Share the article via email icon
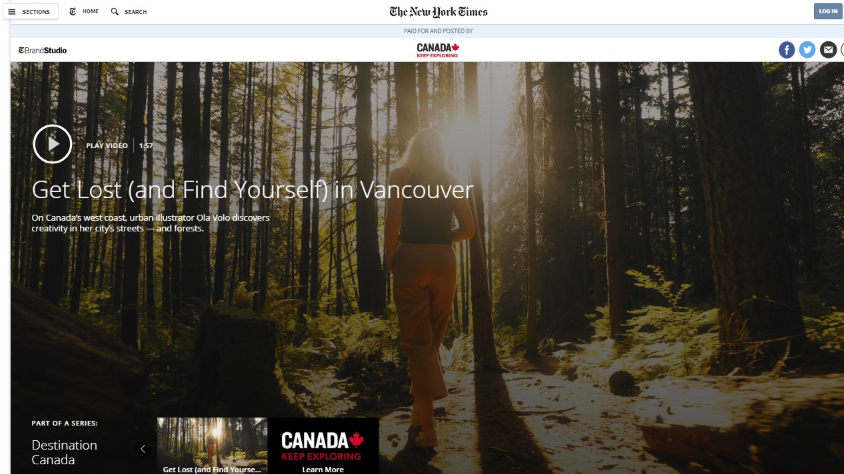 coord(828,50)
